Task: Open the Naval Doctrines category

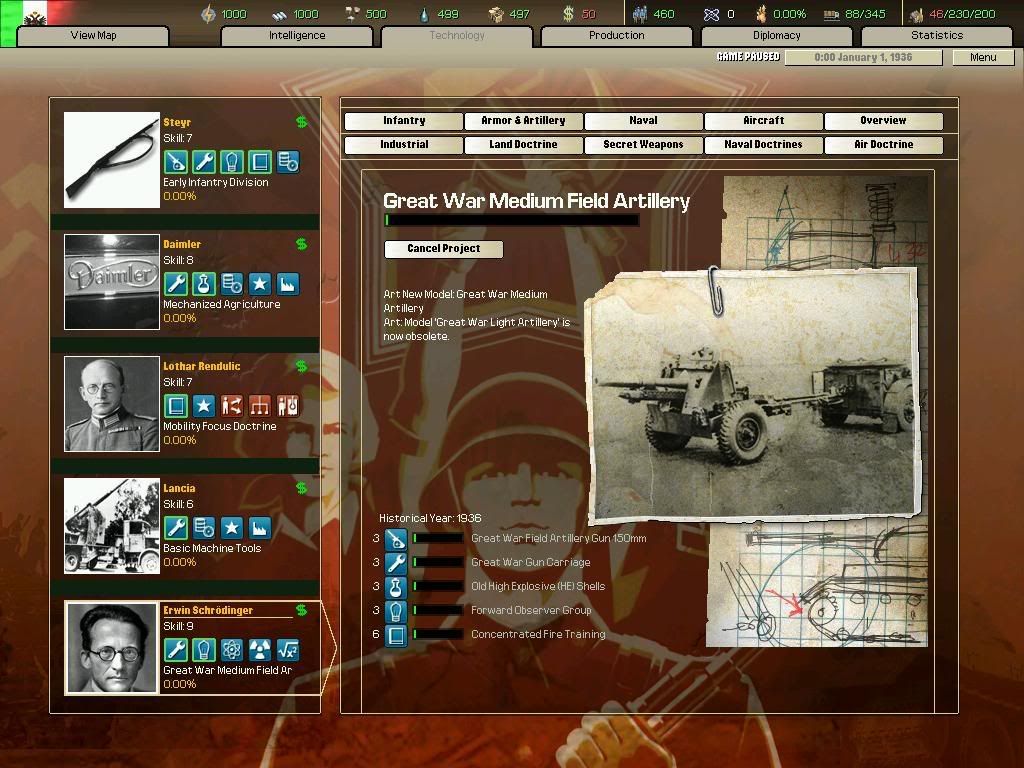Action: pos(763,145)
